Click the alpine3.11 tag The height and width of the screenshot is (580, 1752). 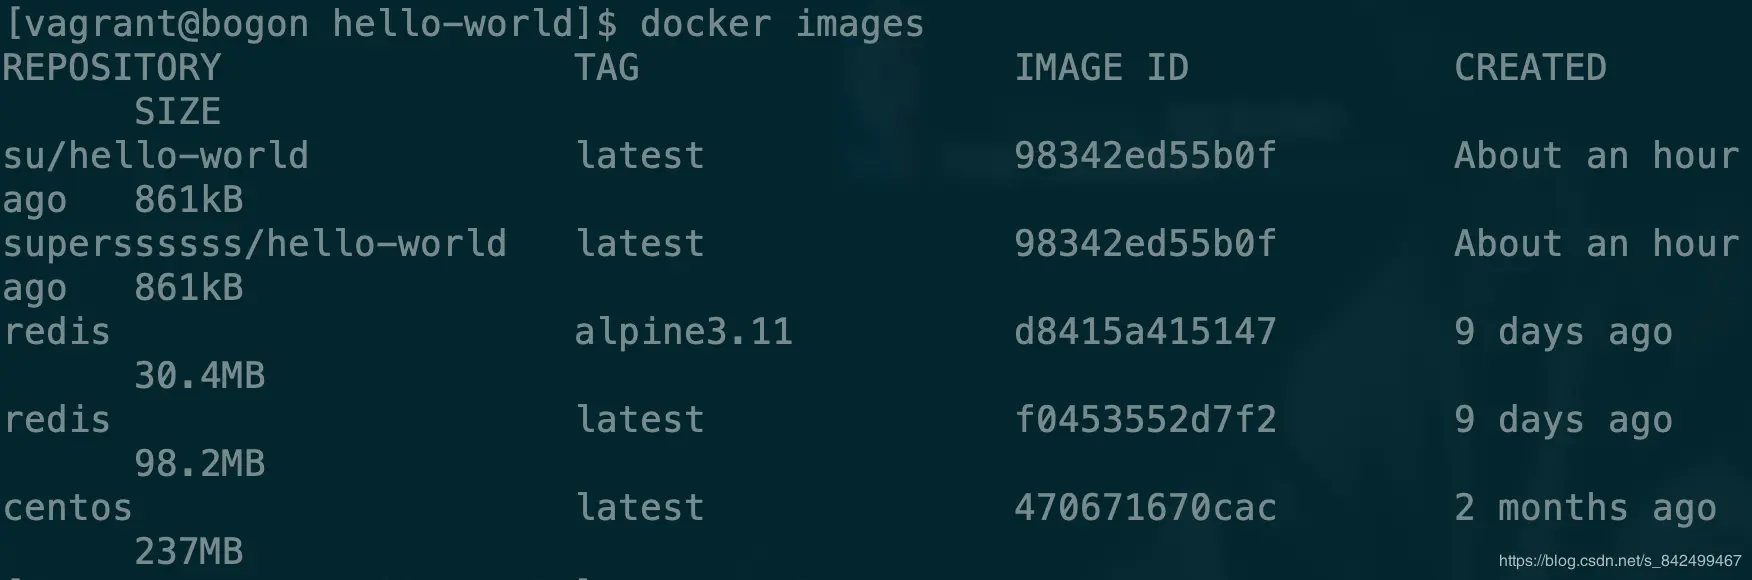click(x=683, y=331)
